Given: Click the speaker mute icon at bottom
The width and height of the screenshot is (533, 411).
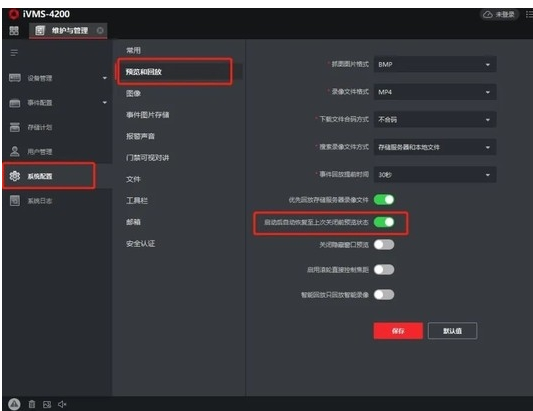Looking at the screenshot, I should point(62,404).
